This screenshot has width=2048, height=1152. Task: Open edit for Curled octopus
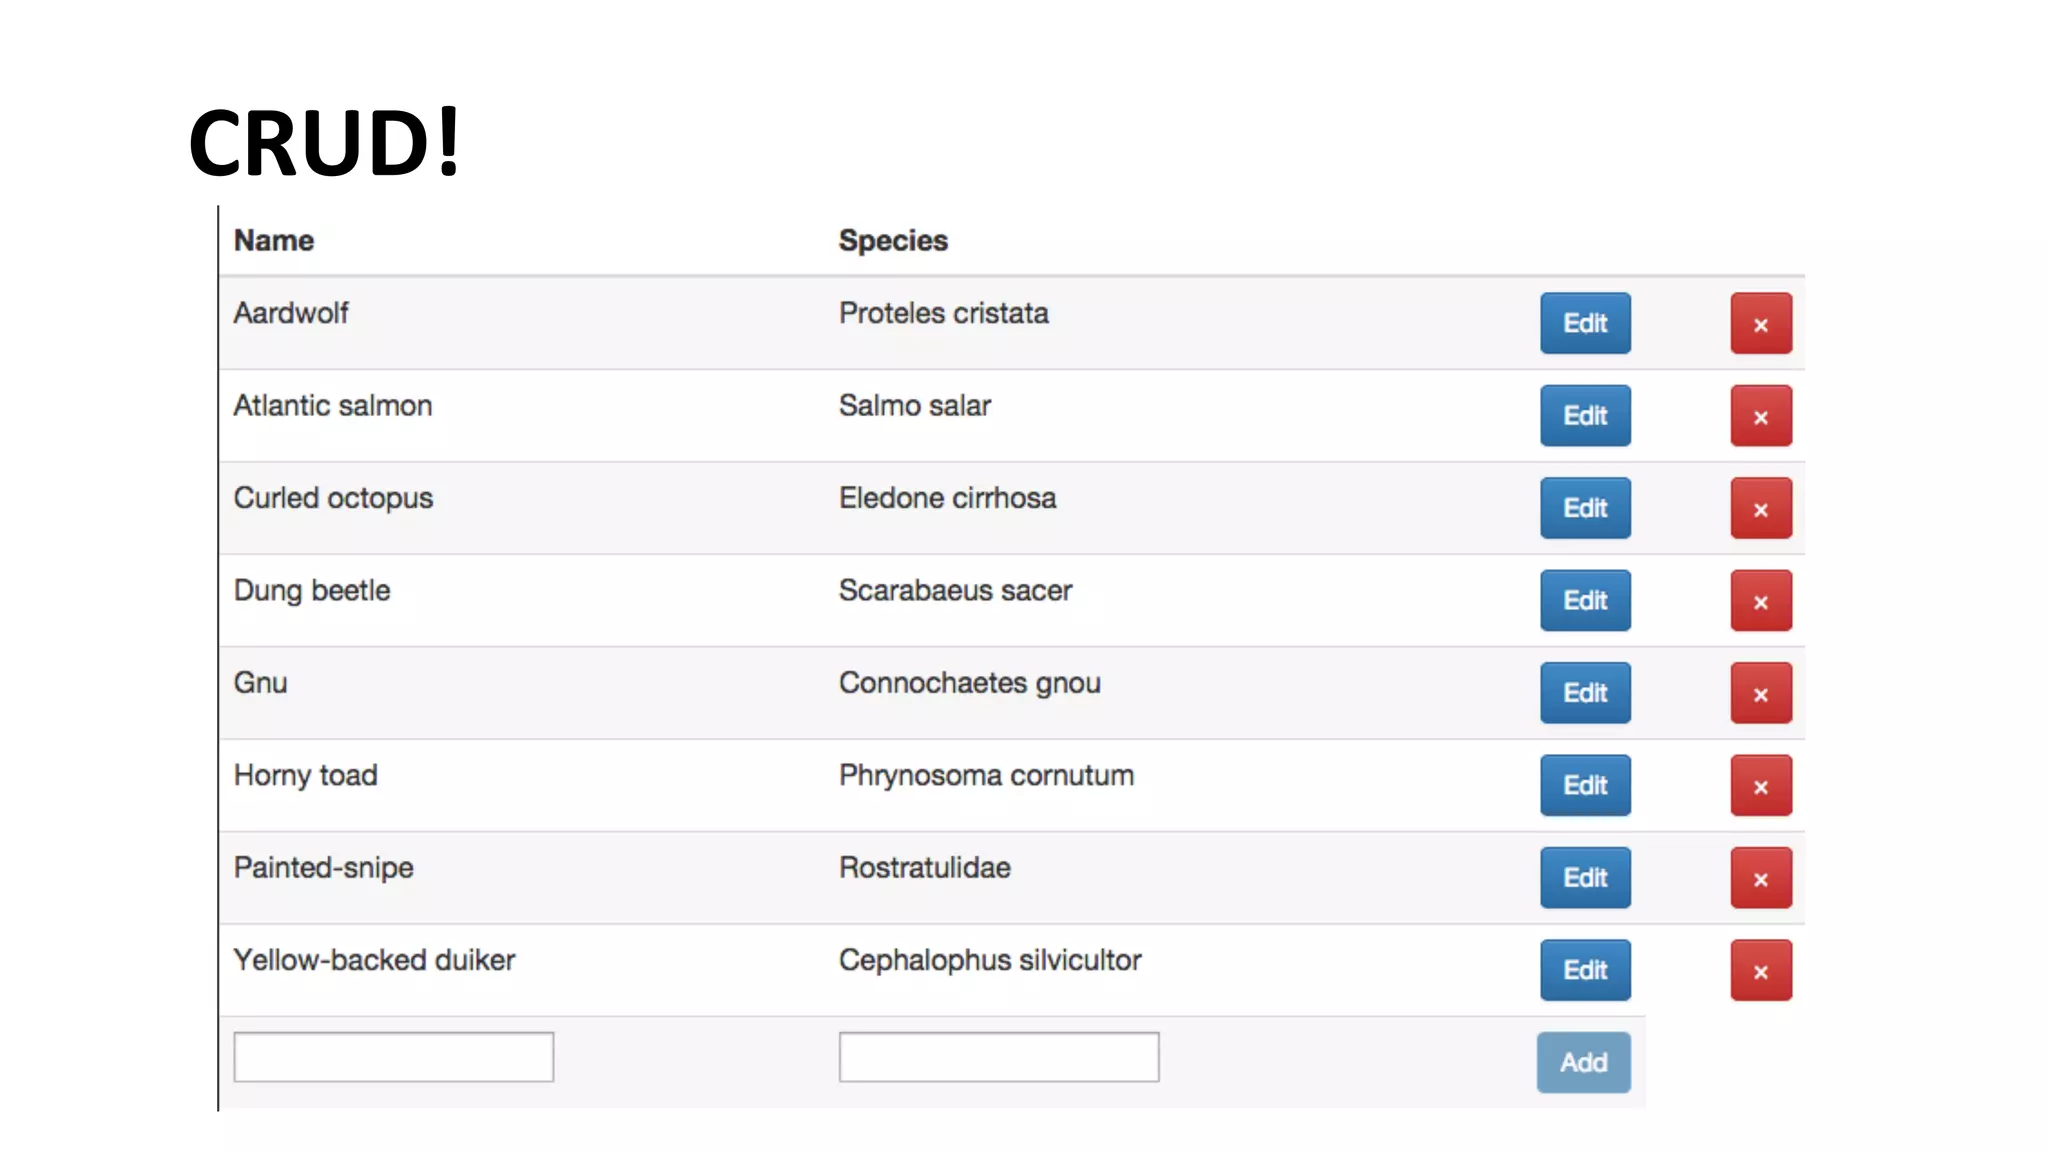pyautogui.click(x=1584, y=508)
